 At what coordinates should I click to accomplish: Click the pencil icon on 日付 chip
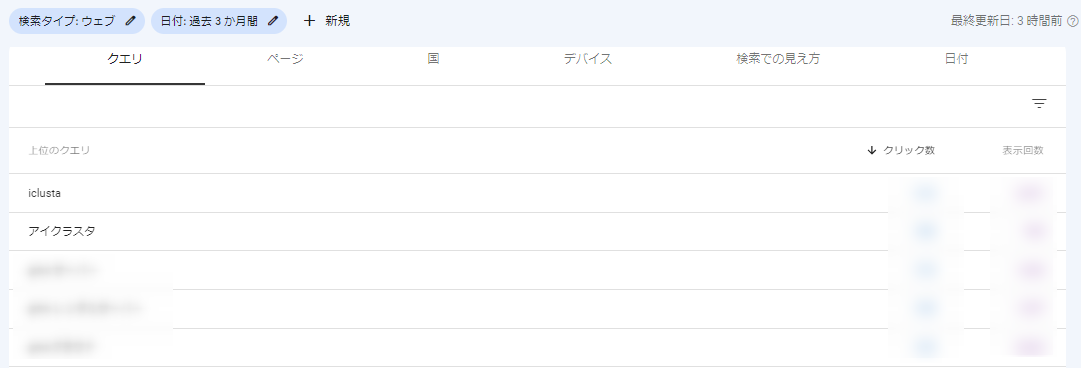point(273,21)
